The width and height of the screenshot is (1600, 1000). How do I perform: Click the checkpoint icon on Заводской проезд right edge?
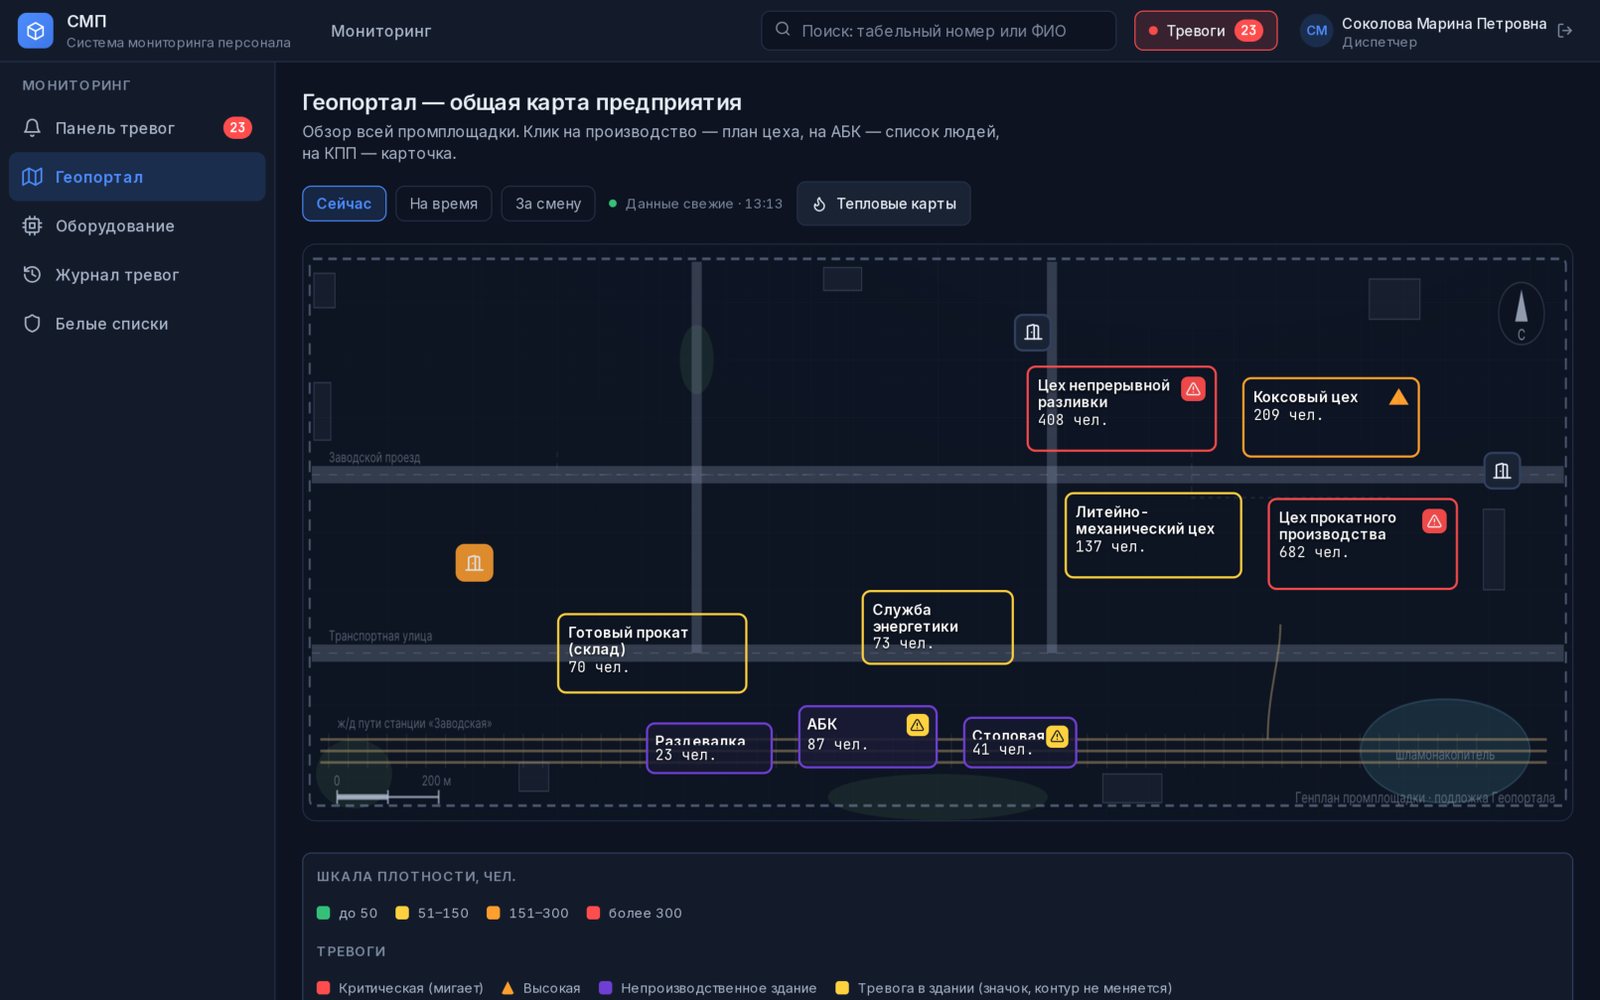(x=1502, y=471)
